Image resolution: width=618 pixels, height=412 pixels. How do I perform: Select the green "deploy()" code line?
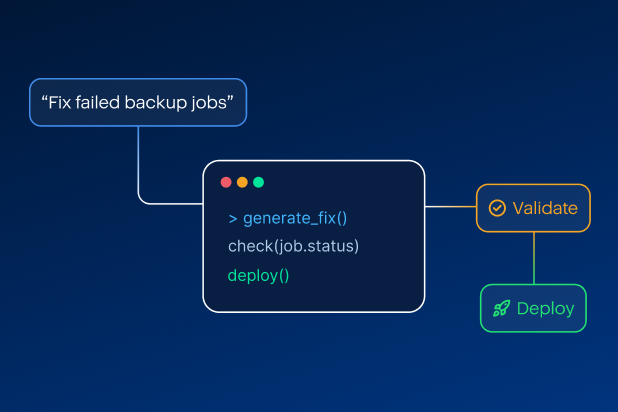coord(259,276)
